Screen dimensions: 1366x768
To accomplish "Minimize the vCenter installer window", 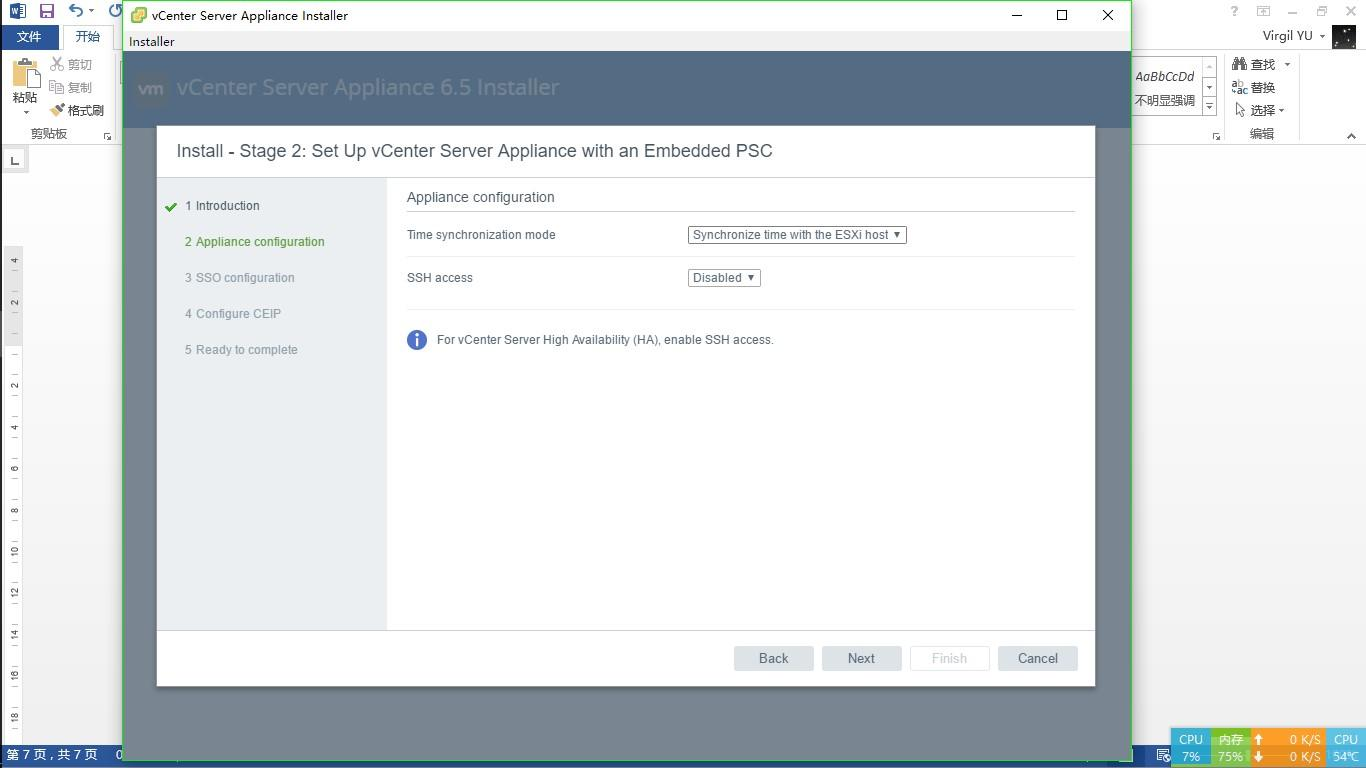I will pos(1017,15).
